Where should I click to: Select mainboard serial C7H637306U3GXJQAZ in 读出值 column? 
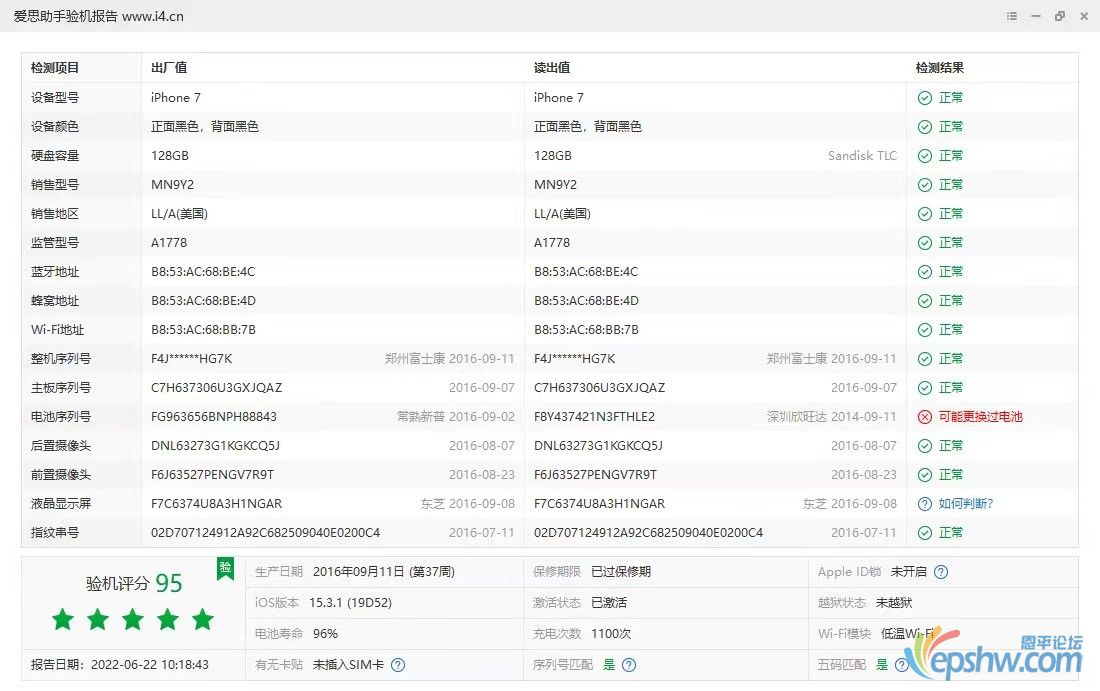(x=600, y=388)
